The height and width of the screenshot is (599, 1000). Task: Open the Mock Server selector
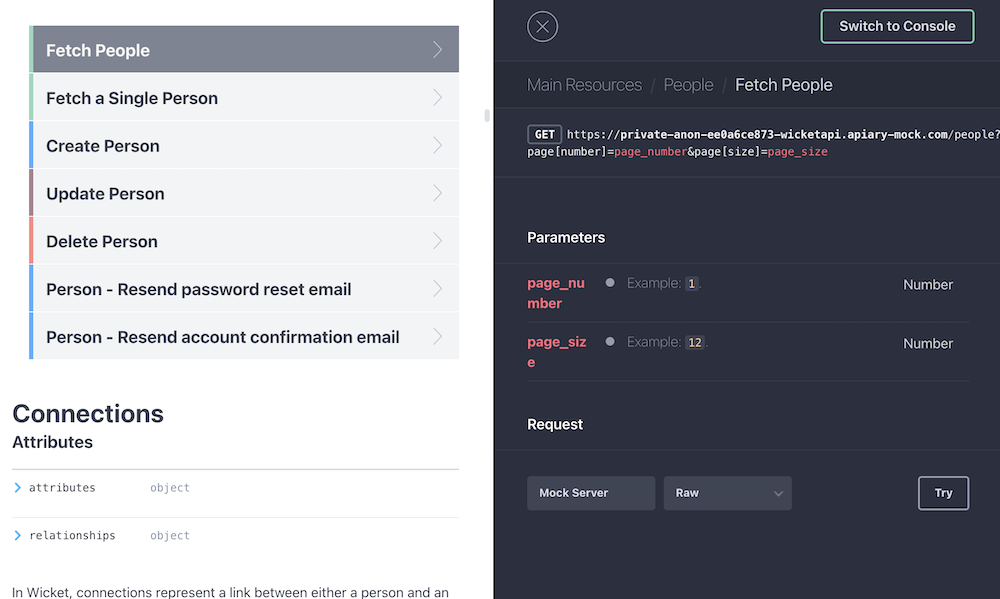point(590,493)
